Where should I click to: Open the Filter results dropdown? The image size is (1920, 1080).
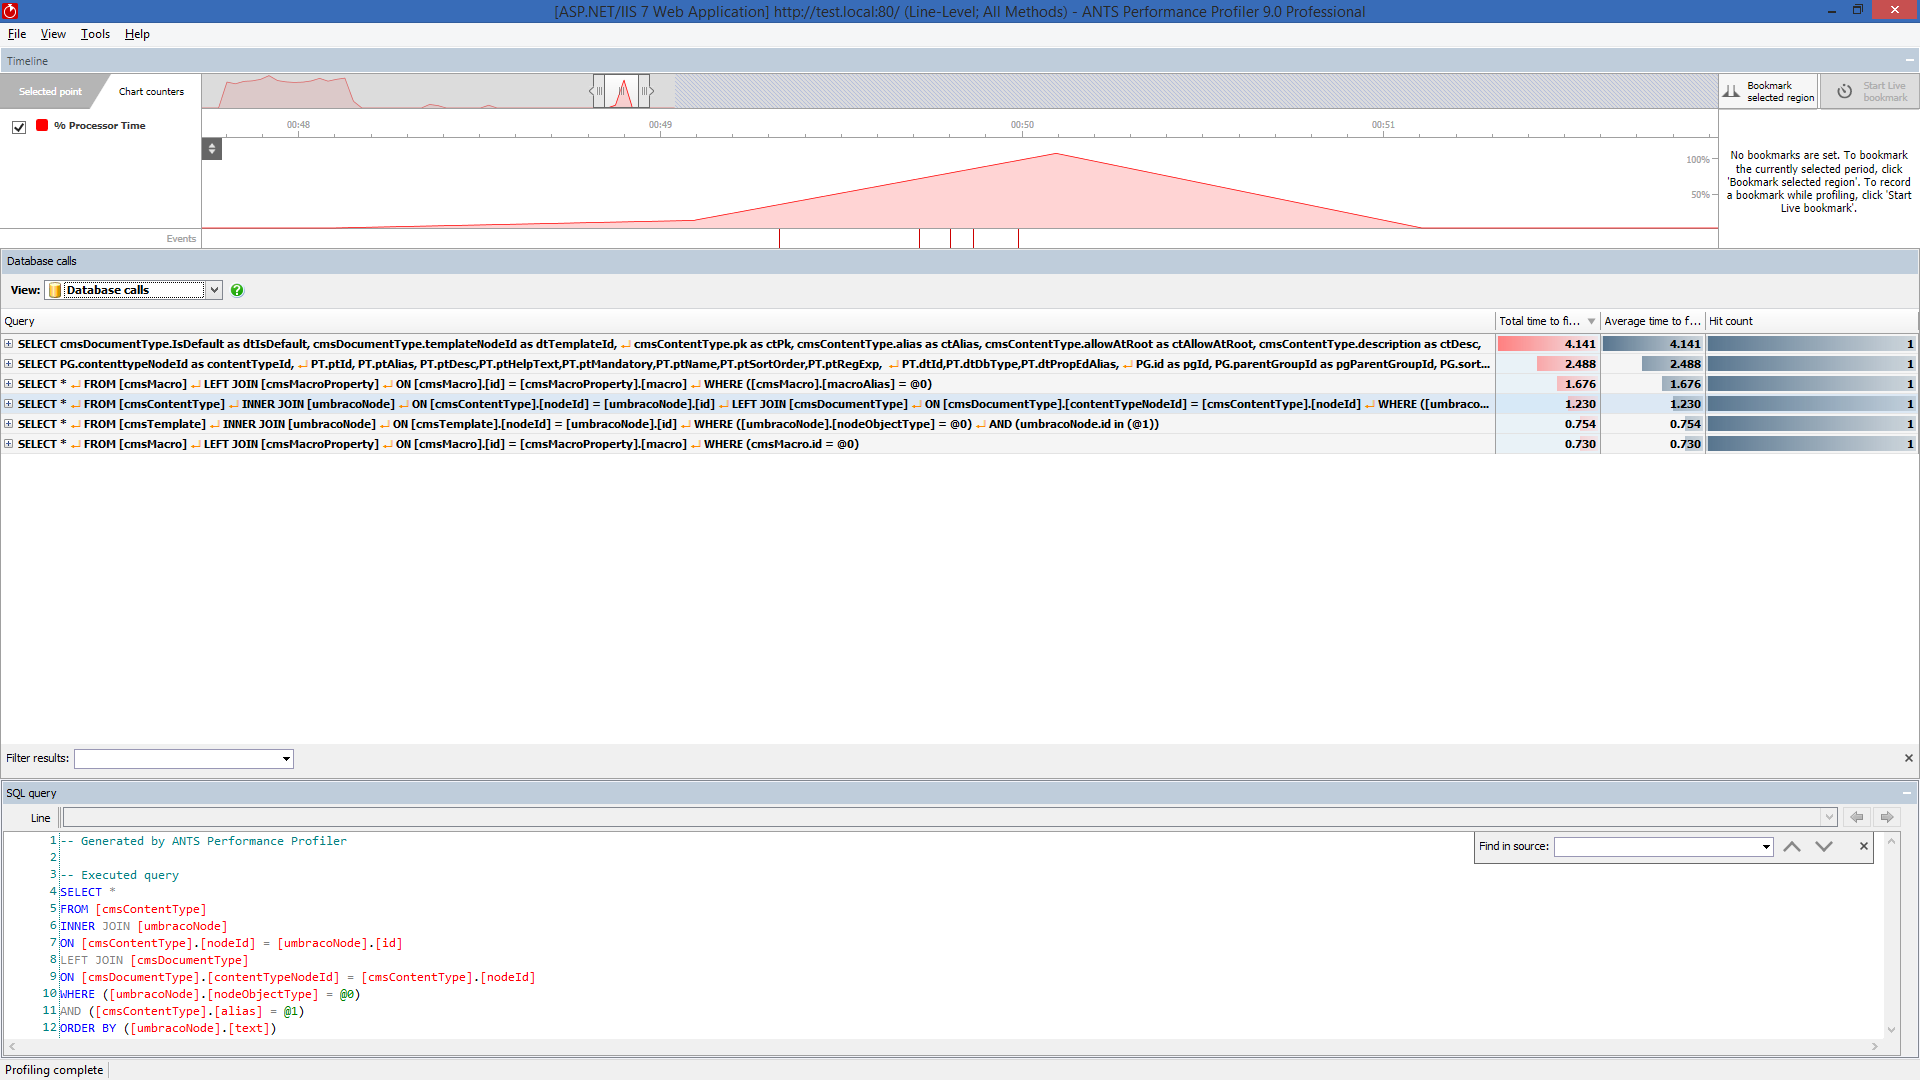tap(286, 759)
